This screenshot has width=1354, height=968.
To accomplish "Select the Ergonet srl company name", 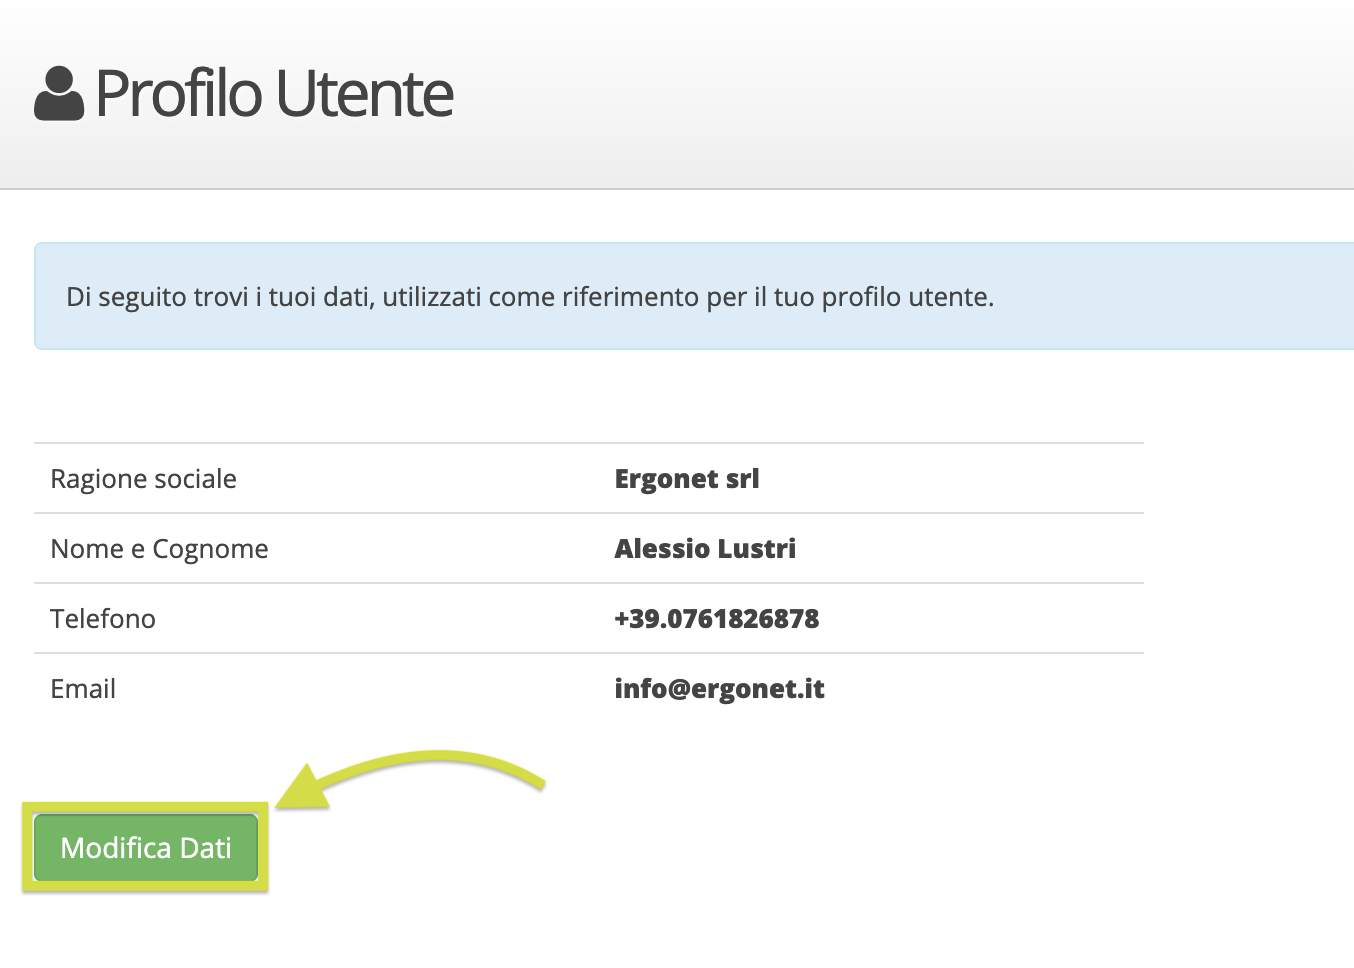I will coord(686,478).
